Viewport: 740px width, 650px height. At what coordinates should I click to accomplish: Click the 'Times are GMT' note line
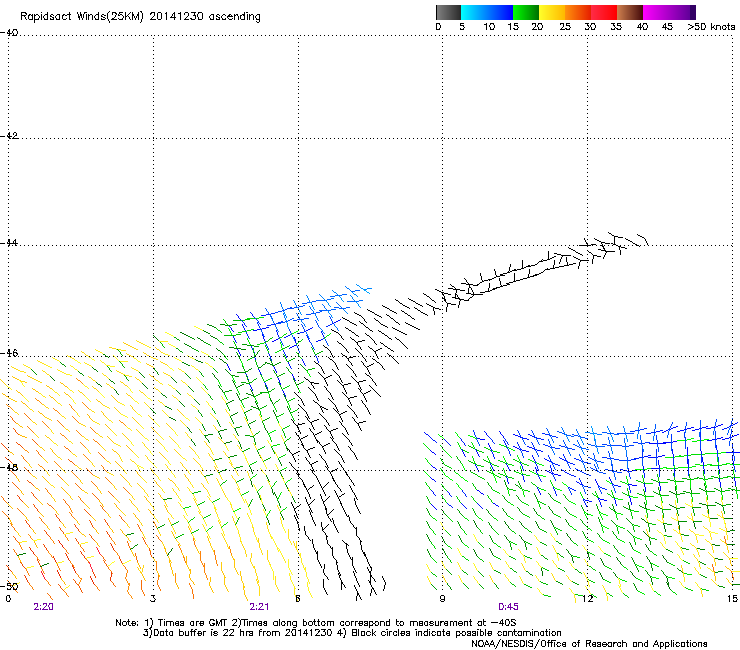tap(316, 623)
